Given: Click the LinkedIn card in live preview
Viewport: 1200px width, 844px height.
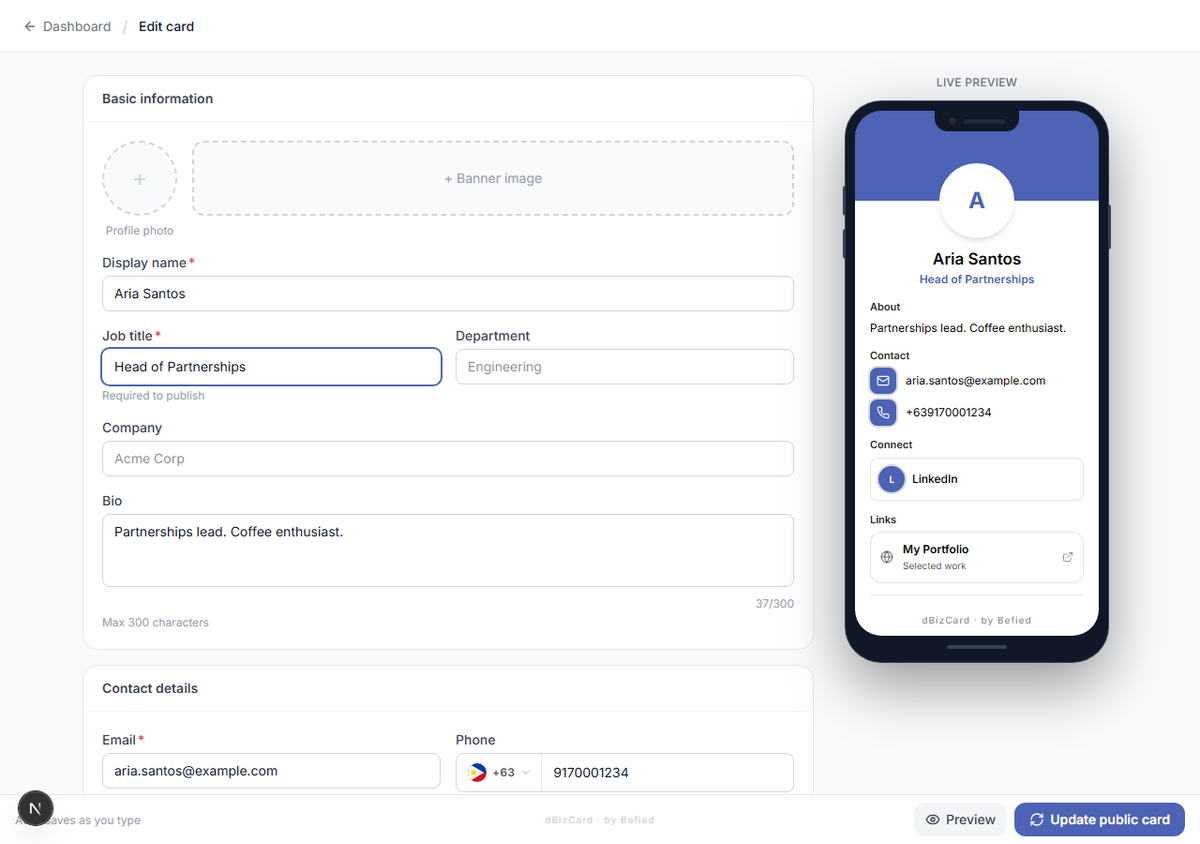Looking at the screenshot, I should tap(977, 479).
